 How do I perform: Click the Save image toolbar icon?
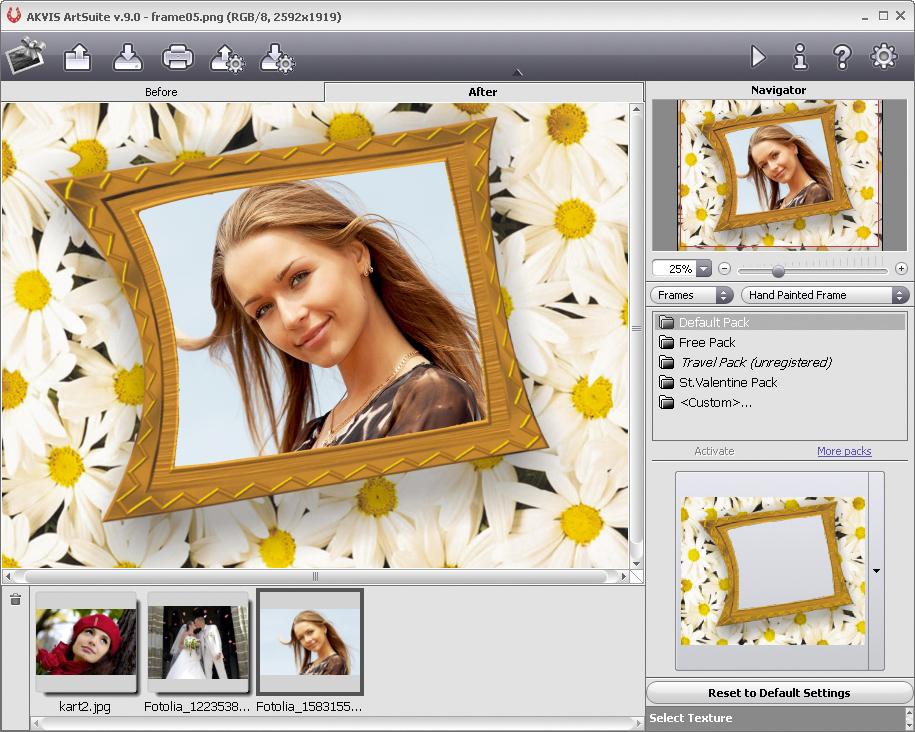[128, 58]
